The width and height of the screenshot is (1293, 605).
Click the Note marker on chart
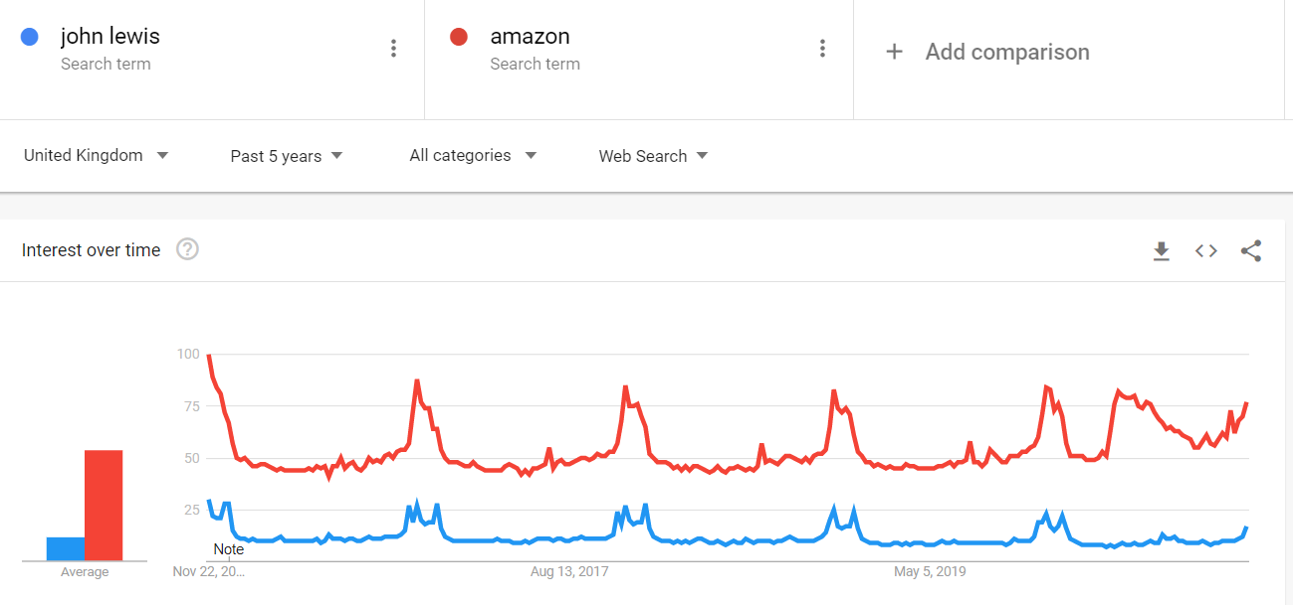tap(228, 549)
